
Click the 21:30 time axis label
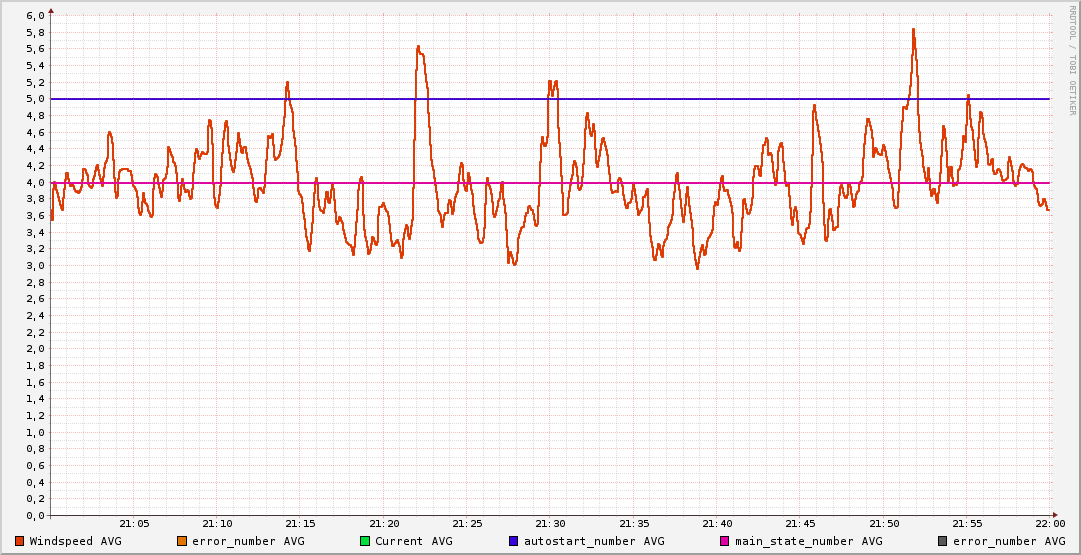click(x=550, y=523)
